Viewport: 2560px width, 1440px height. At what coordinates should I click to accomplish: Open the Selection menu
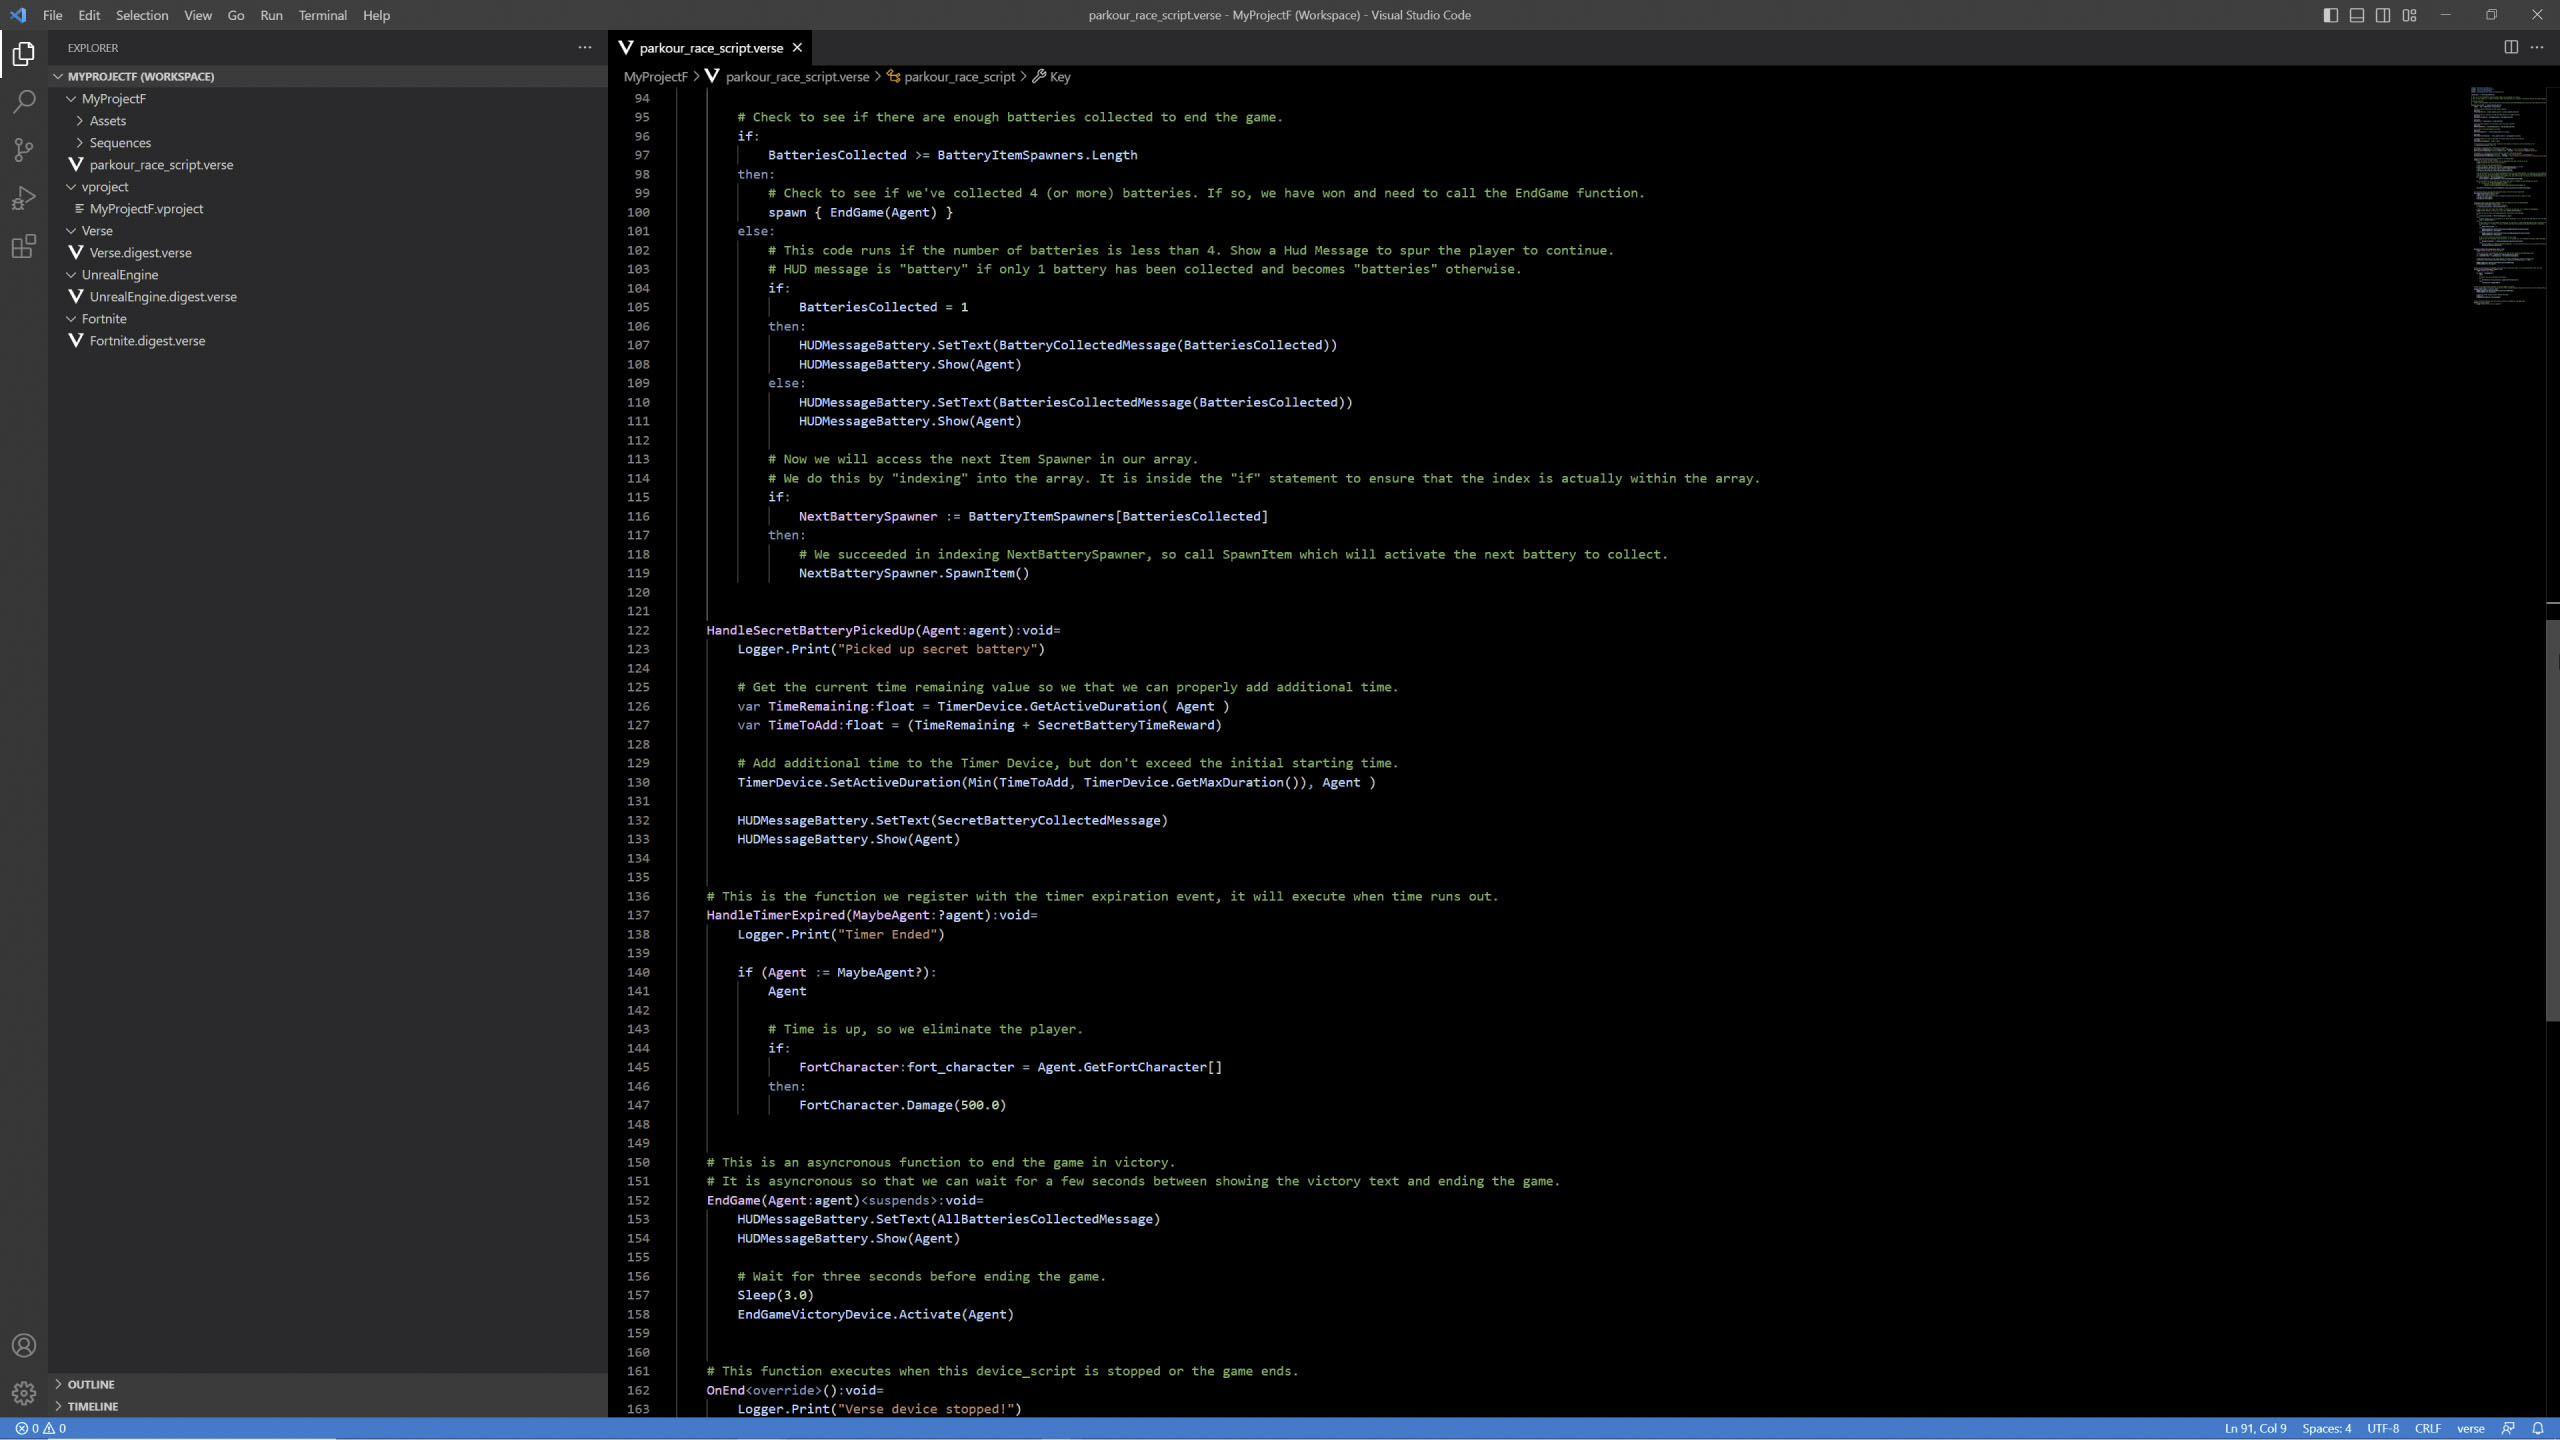point(141,15)
